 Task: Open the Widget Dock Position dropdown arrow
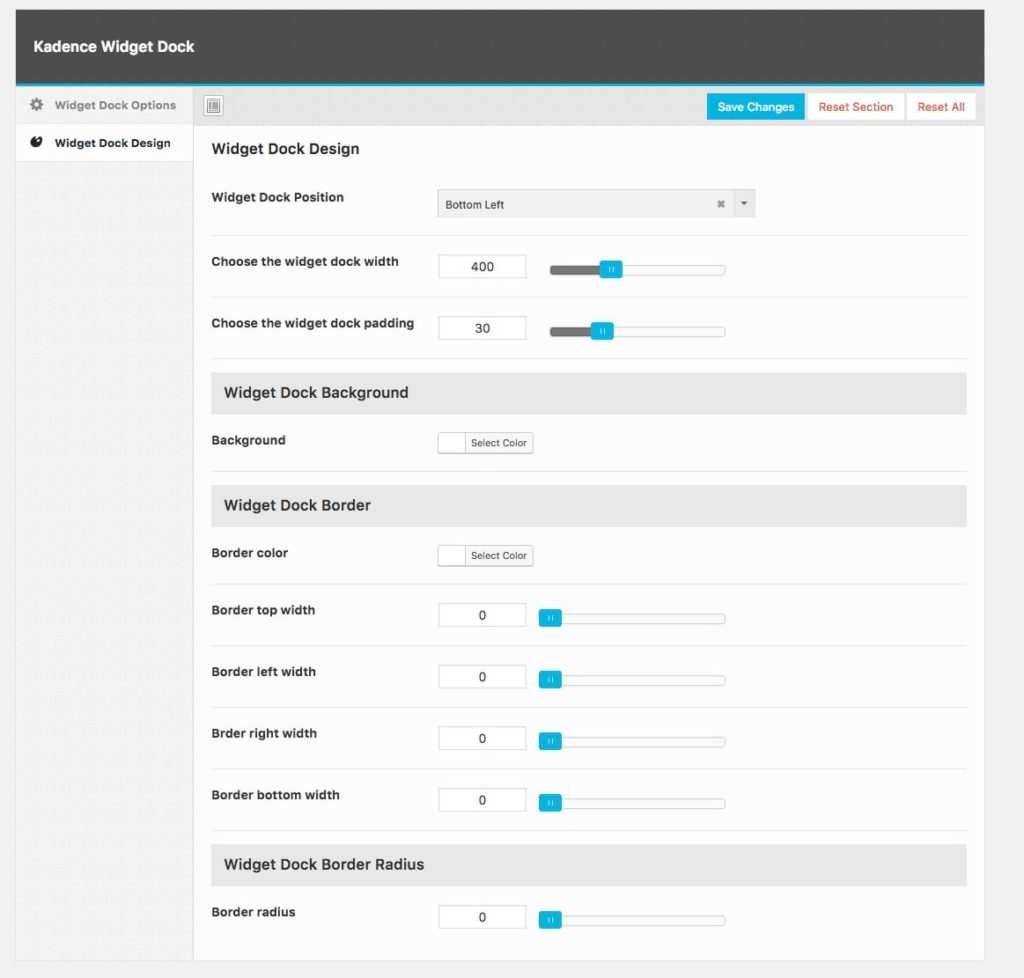tap(744, 203)
